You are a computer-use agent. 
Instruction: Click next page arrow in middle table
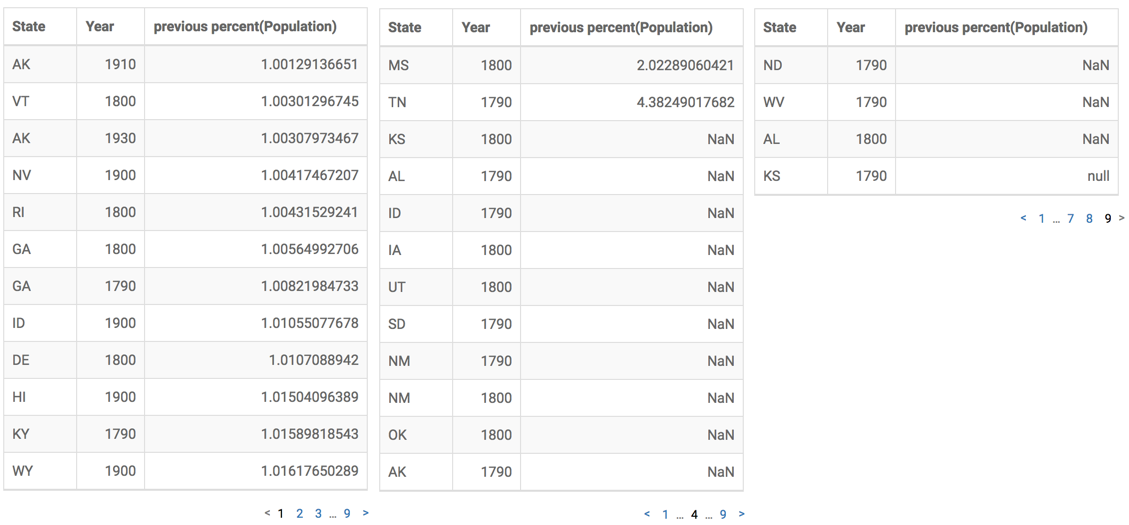[741, 514]
